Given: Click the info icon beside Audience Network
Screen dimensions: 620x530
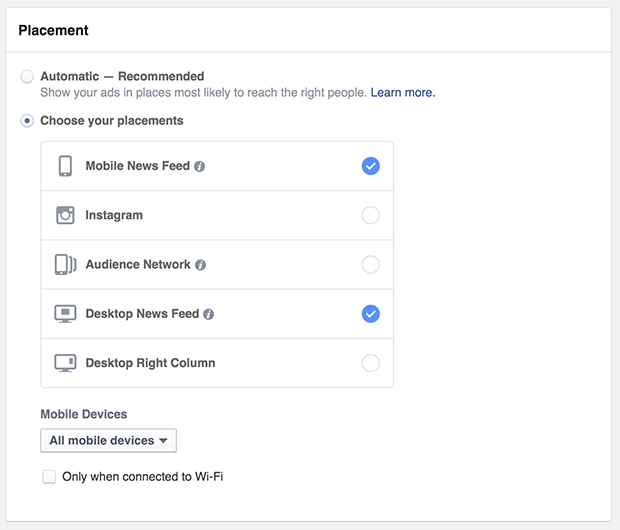Looking at the screenshot, I should 200,265.
